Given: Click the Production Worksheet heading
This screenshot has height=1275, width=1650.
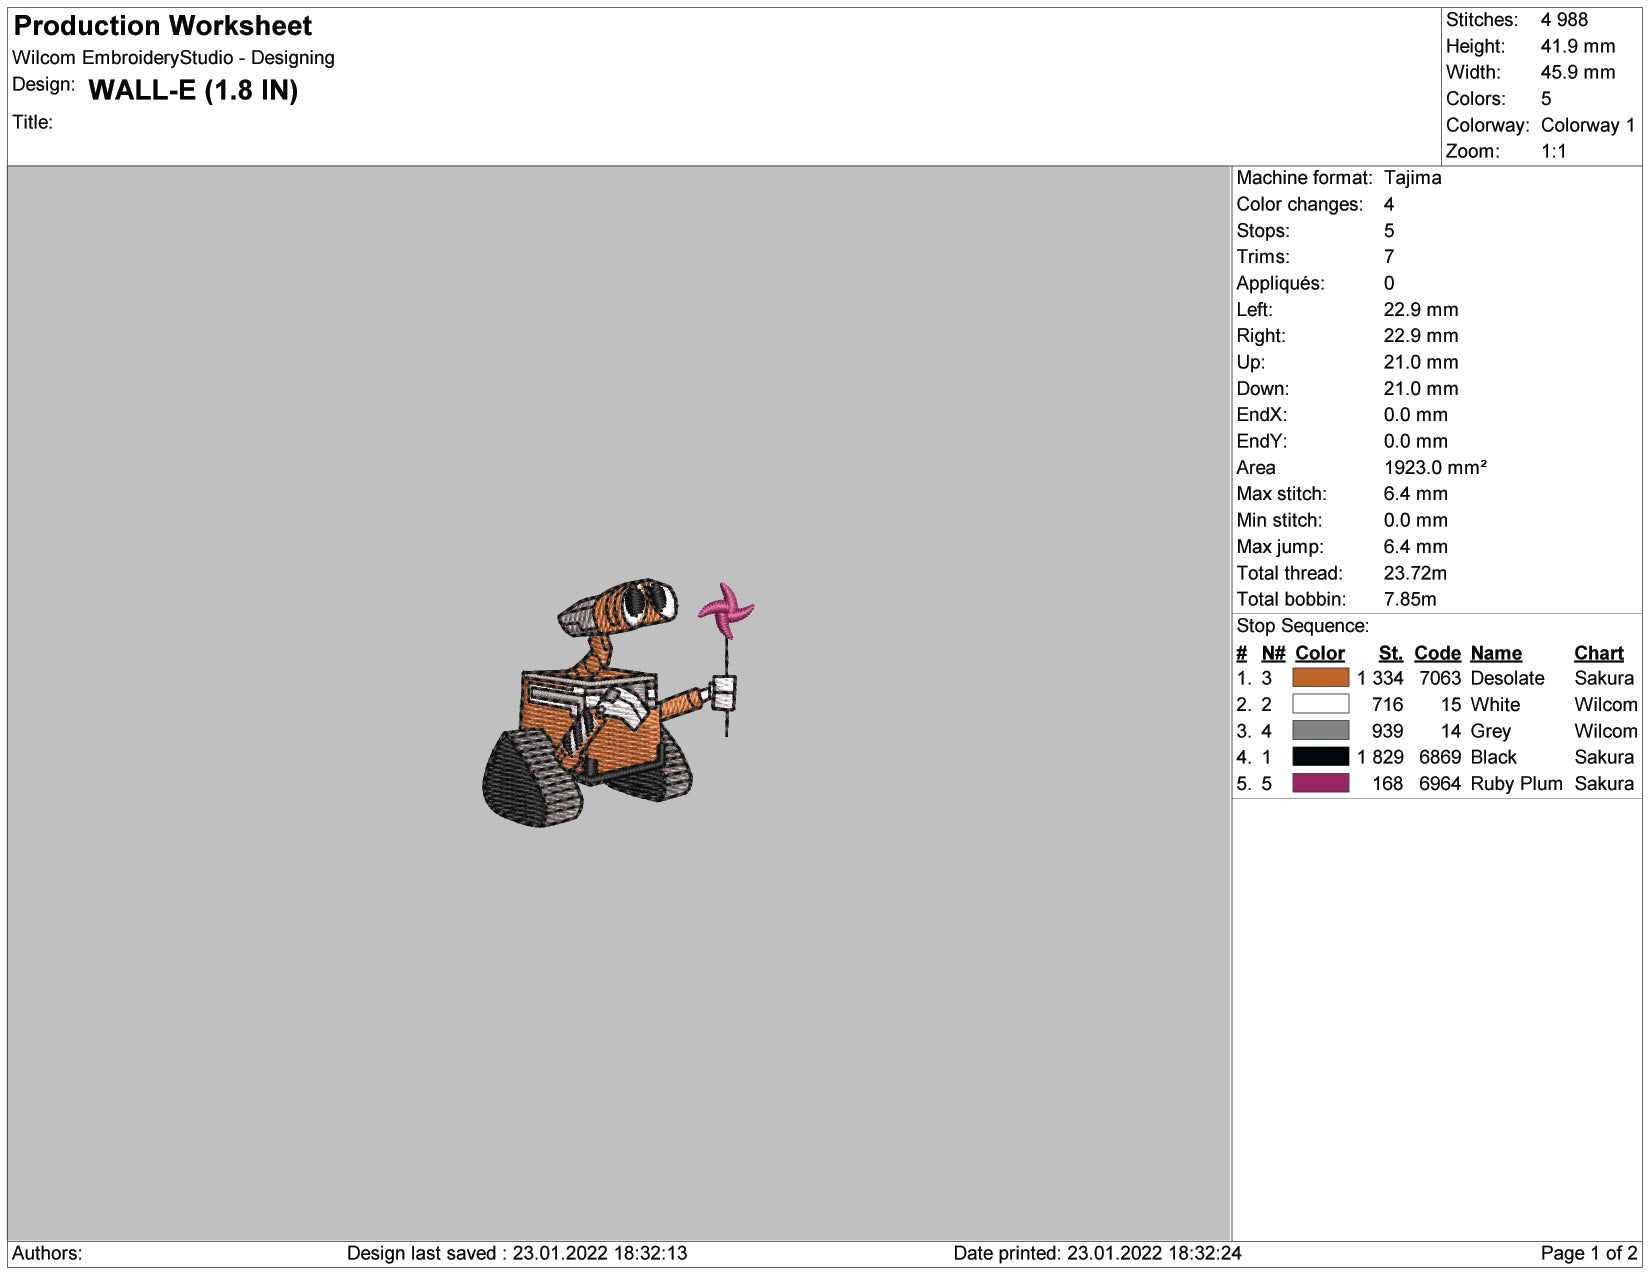Looking at the screenshot, I should pos(163,26).
